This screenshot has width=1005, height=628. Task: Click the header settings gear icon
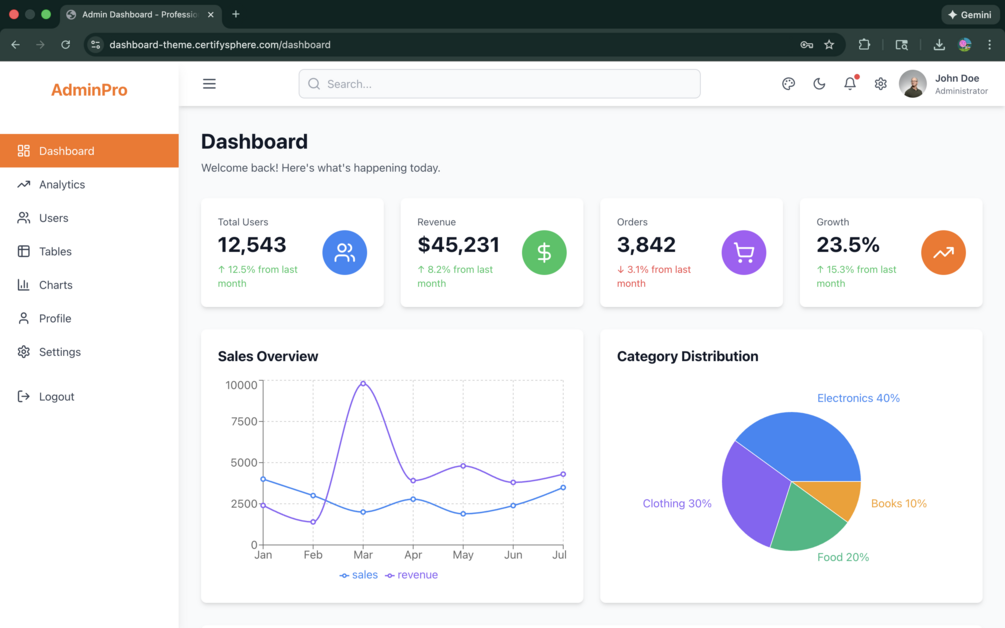tap(881, 84)
